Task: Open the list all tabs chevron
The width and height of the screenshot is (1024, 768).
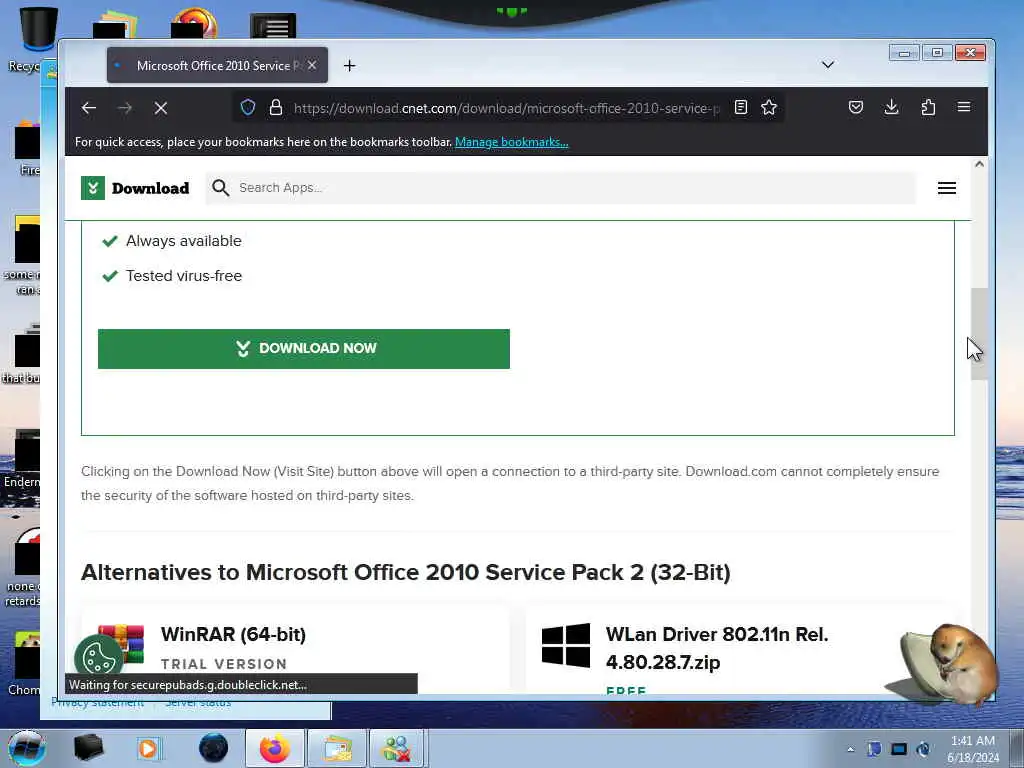Action: [x=827, y=65]
